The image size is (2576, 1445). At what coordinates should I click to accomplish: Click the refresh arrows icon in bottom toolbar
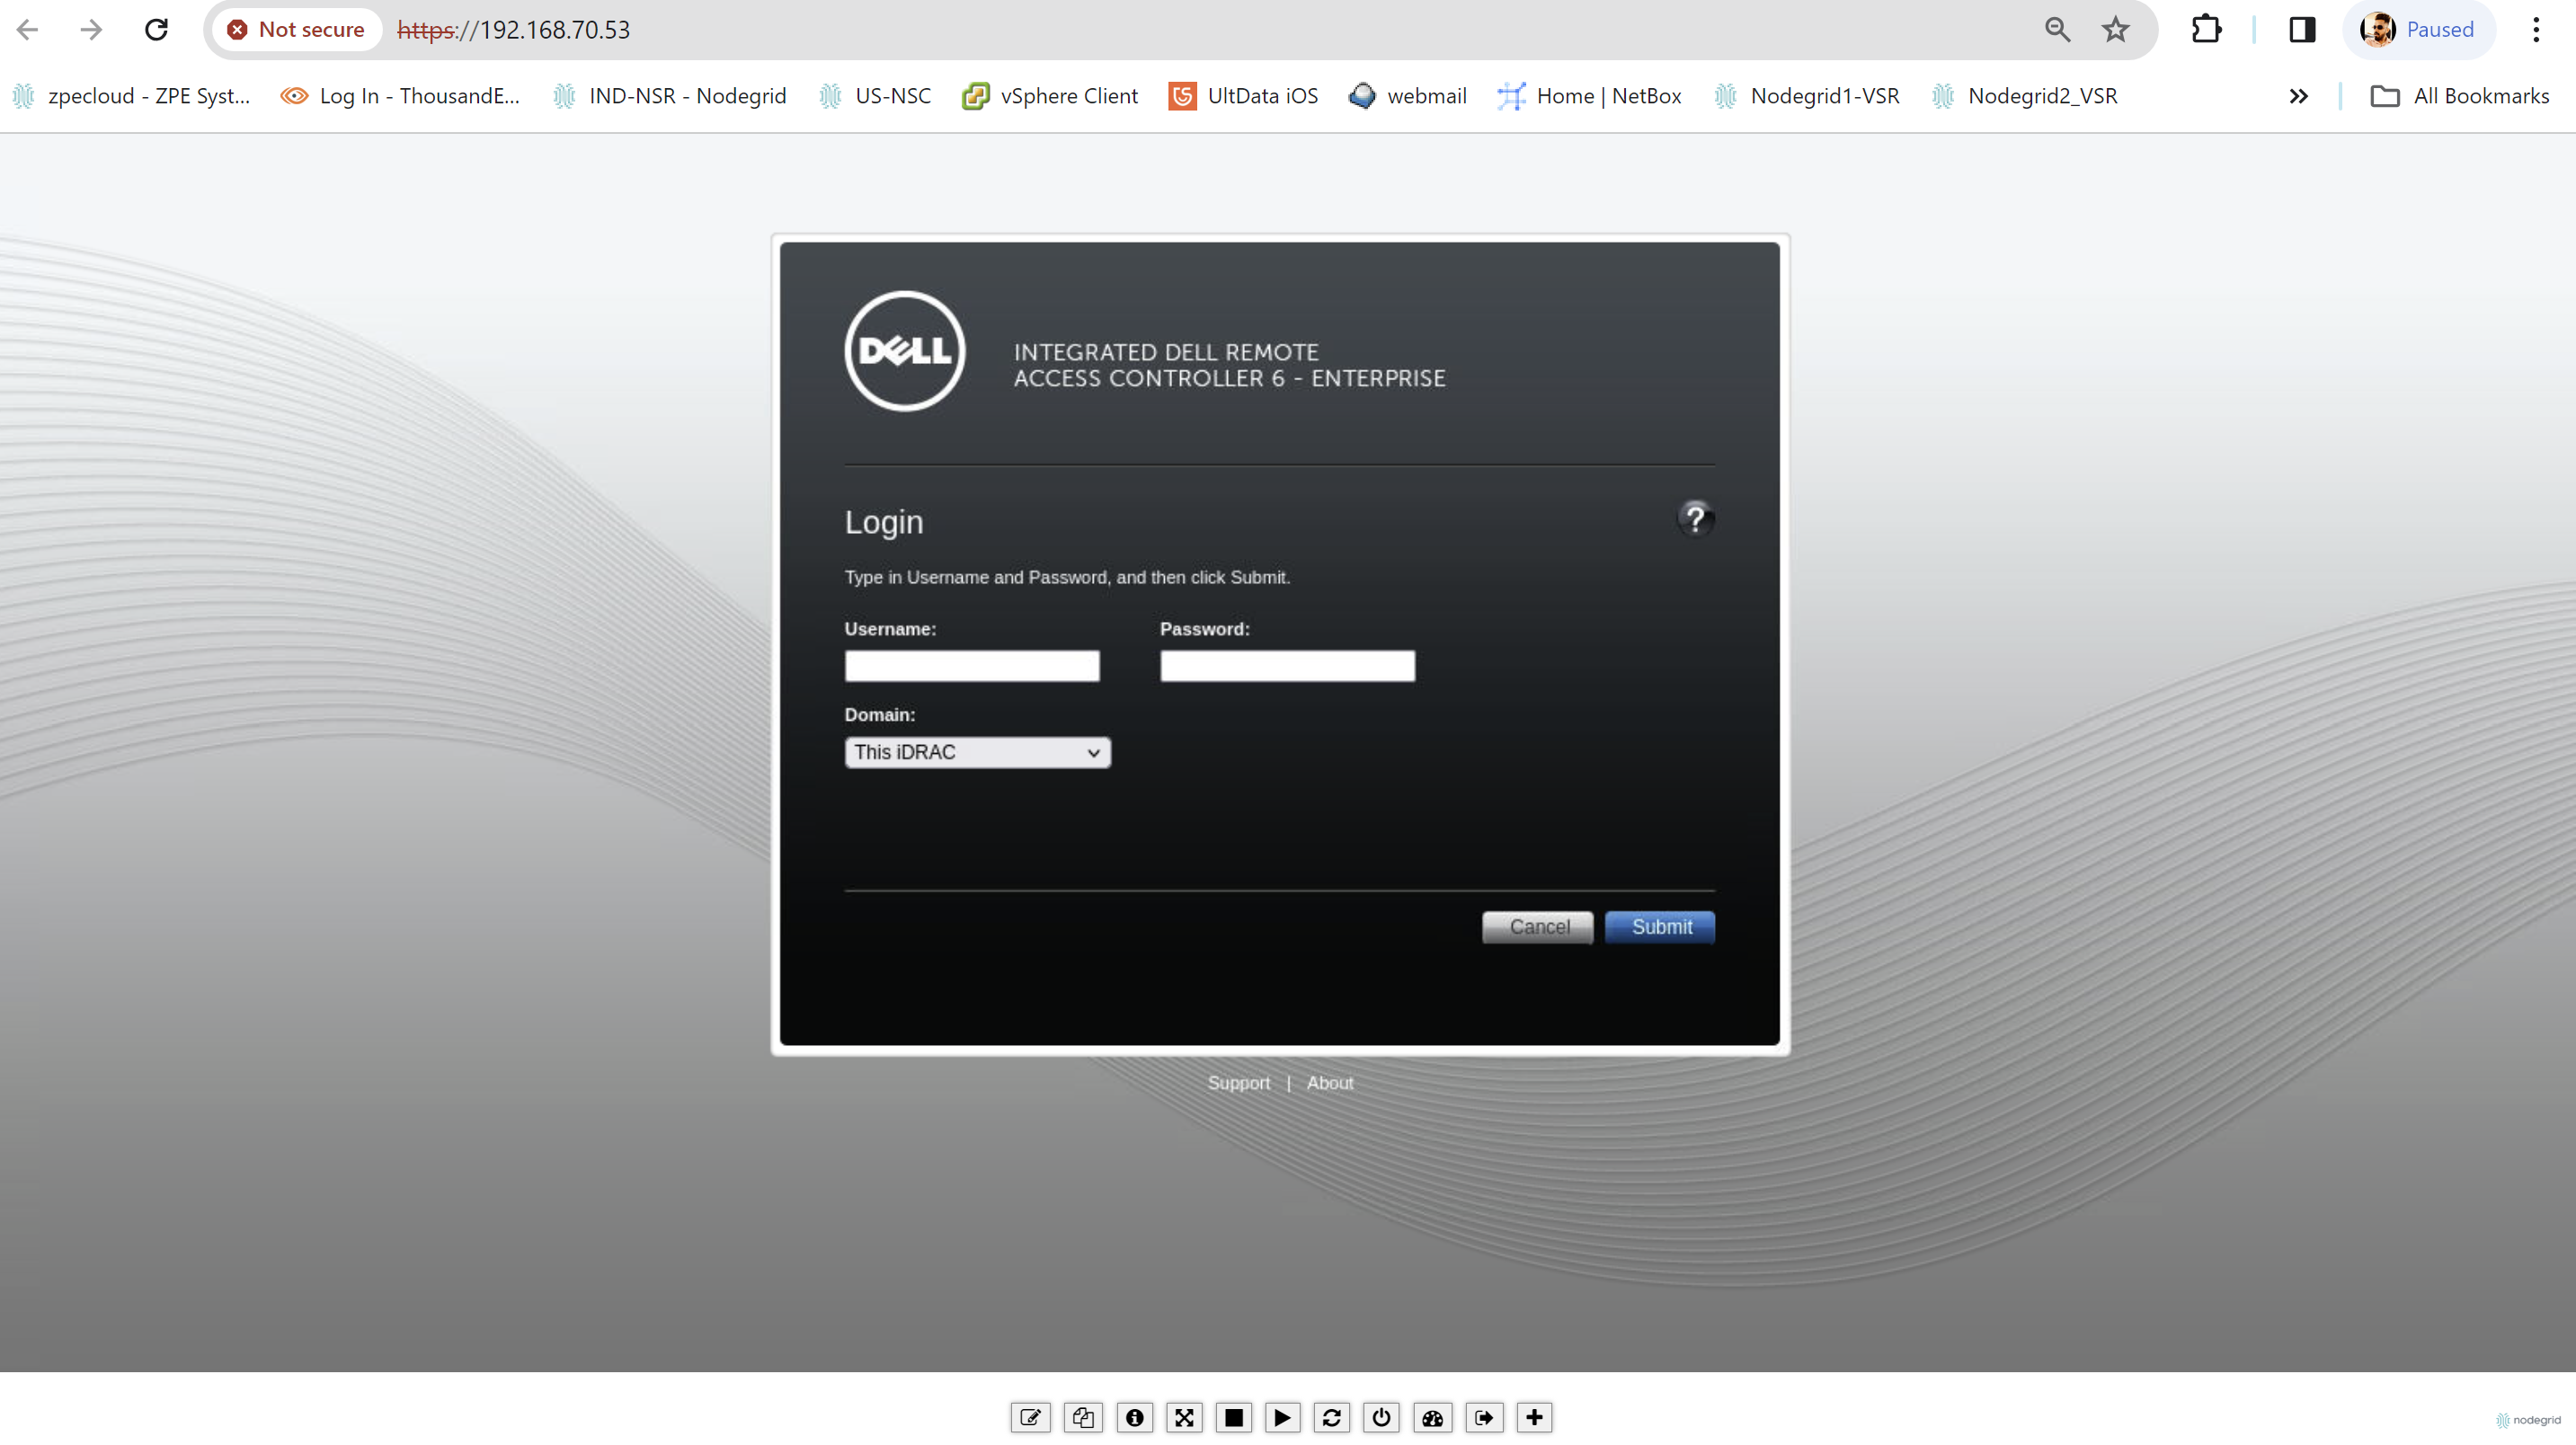coord(1332,1417)
